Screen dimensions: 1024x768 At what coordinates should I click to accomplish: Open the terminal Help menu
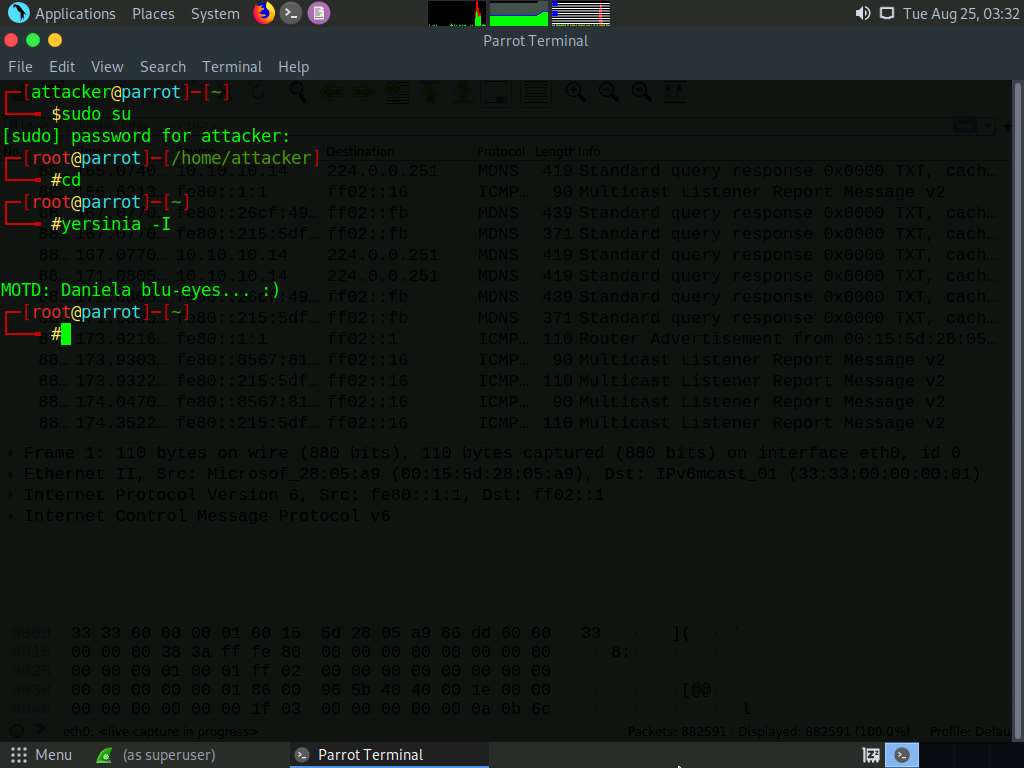(293, 67)
